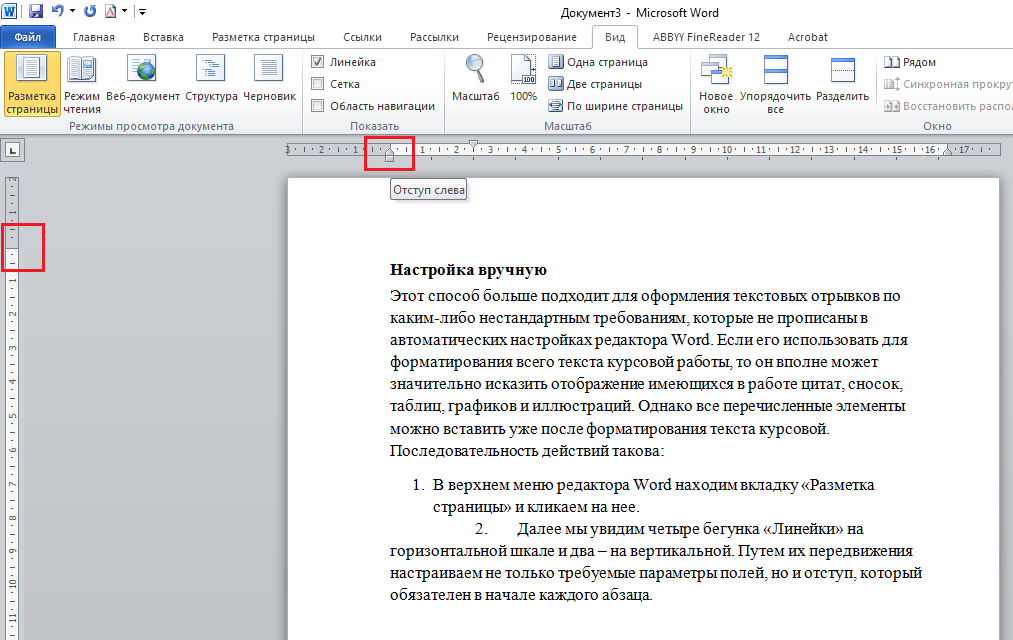Switch to Режим чтения view
The height and width of the screenshot is (640, 1013).
click(x=82, y=84)
